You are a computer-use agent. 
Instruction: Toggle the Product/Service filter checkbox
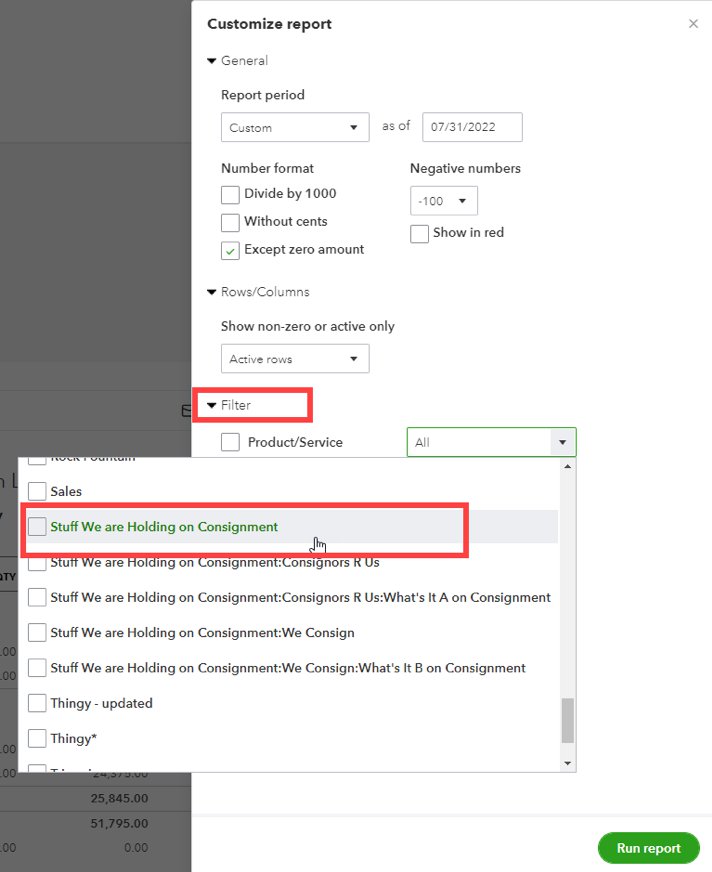click(231, 442)
